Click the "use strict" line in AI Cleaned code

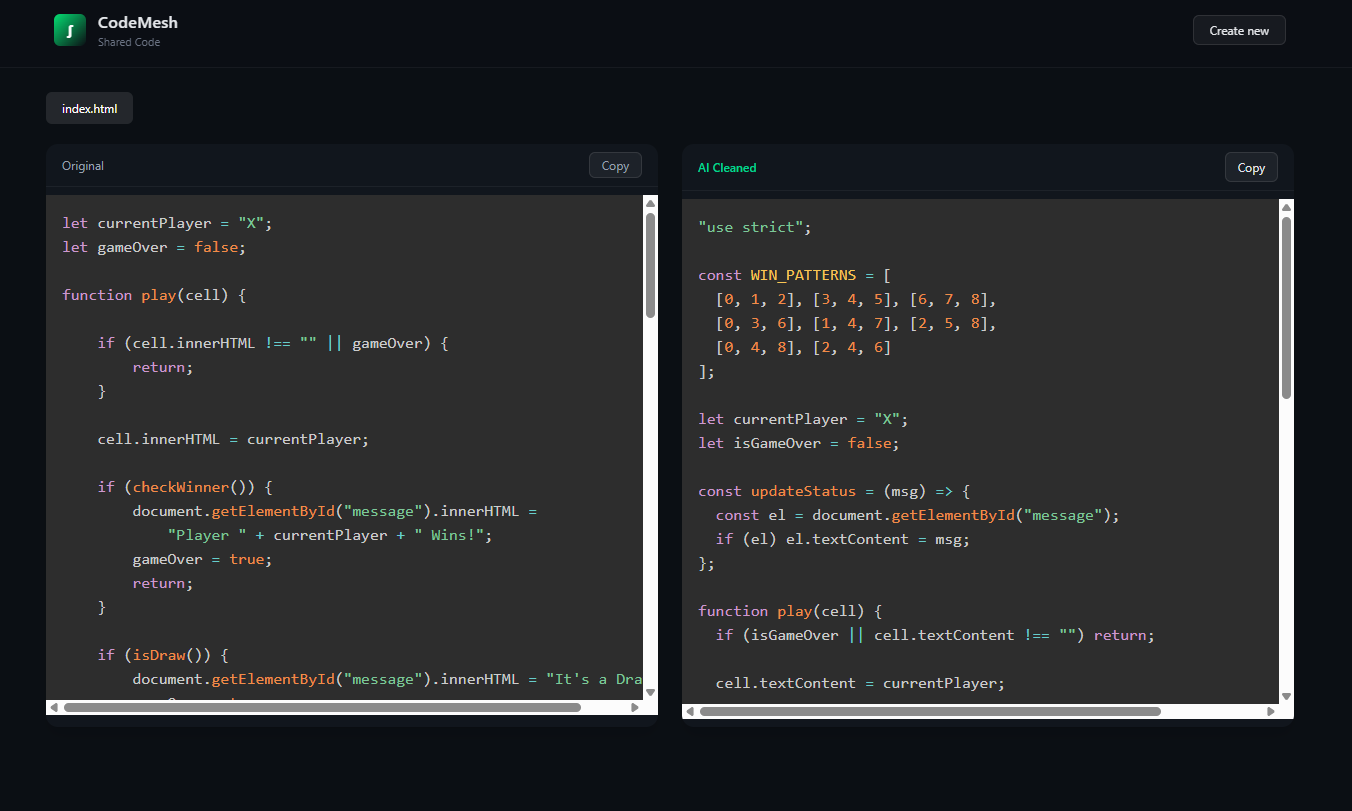click(754, 227)
